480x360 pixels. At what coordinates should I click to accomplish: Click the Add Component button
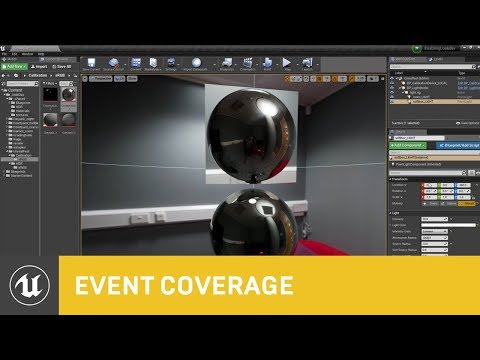point(408,146)
